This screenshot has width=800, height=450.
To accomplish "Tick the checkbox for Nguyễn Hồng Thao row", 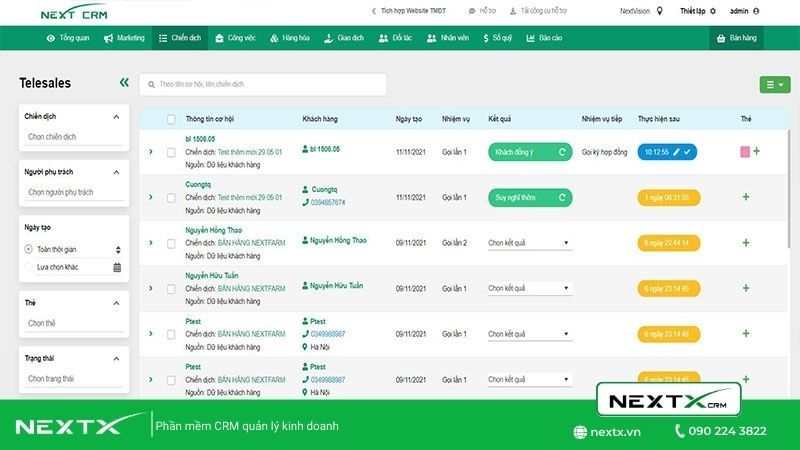I will coord(171,243).
